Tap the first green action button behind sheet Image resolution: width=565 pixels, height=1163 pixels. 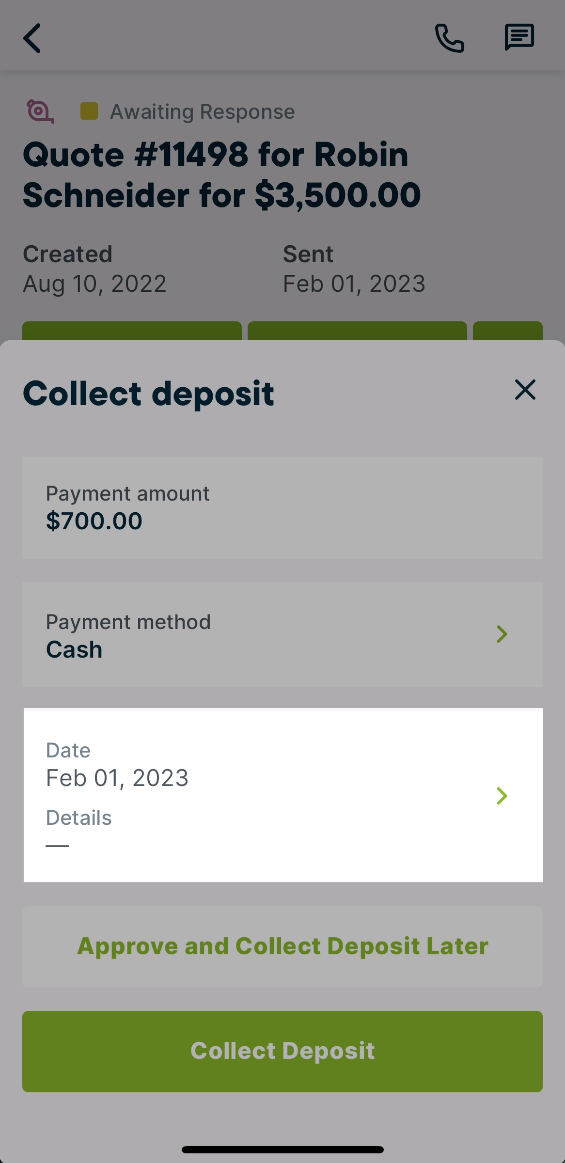(x=132, y=331)
